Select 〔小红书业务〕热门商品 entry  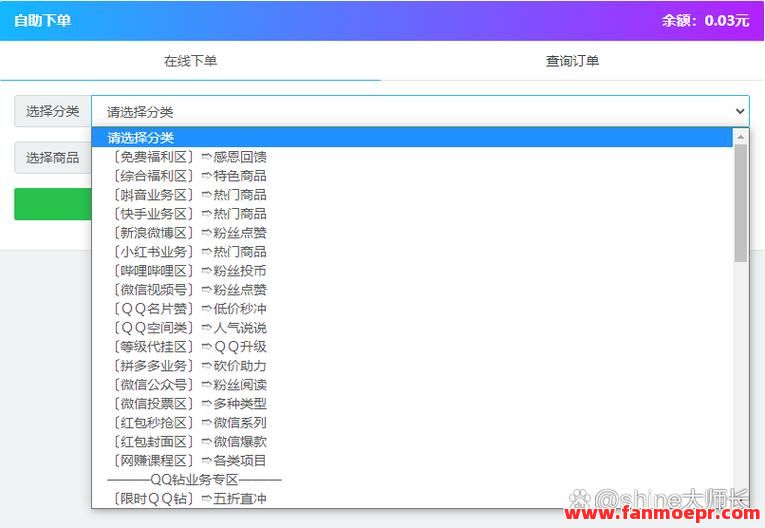pyautogui.click(x=412, y=252)
